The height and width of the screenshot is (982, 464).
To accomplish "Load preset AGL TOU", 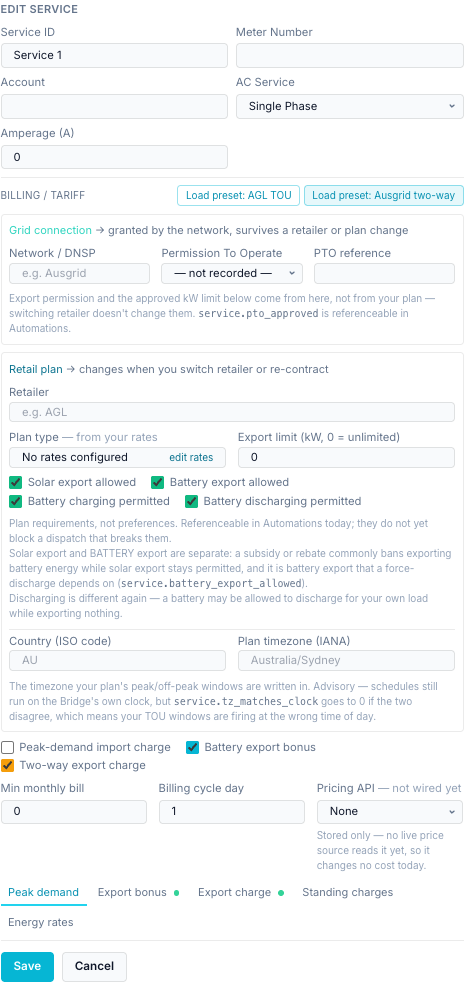I will (x=239, y=195).
